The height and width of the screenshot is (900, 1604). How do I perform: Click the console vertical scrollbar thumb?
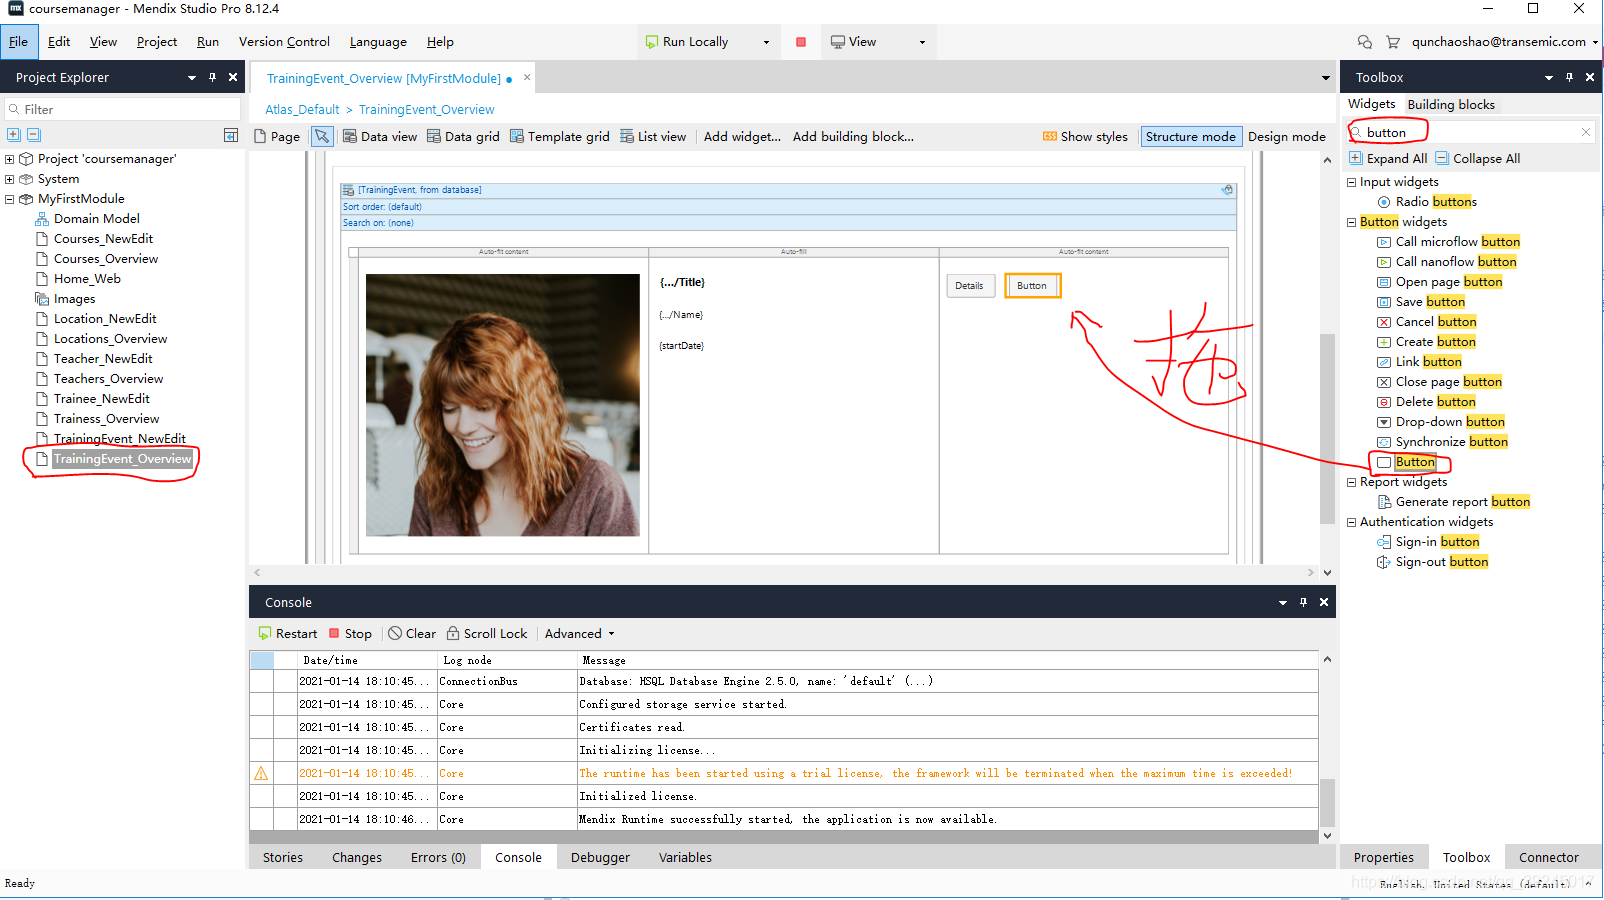1327,802
